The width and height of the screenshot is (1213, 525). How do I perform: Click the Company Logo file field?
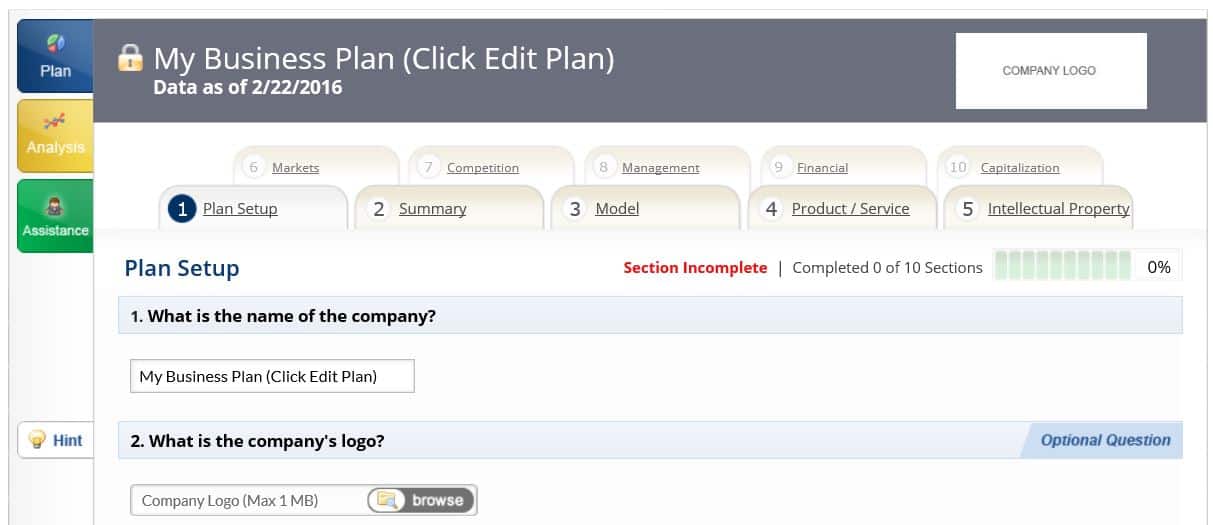[250, 500]
